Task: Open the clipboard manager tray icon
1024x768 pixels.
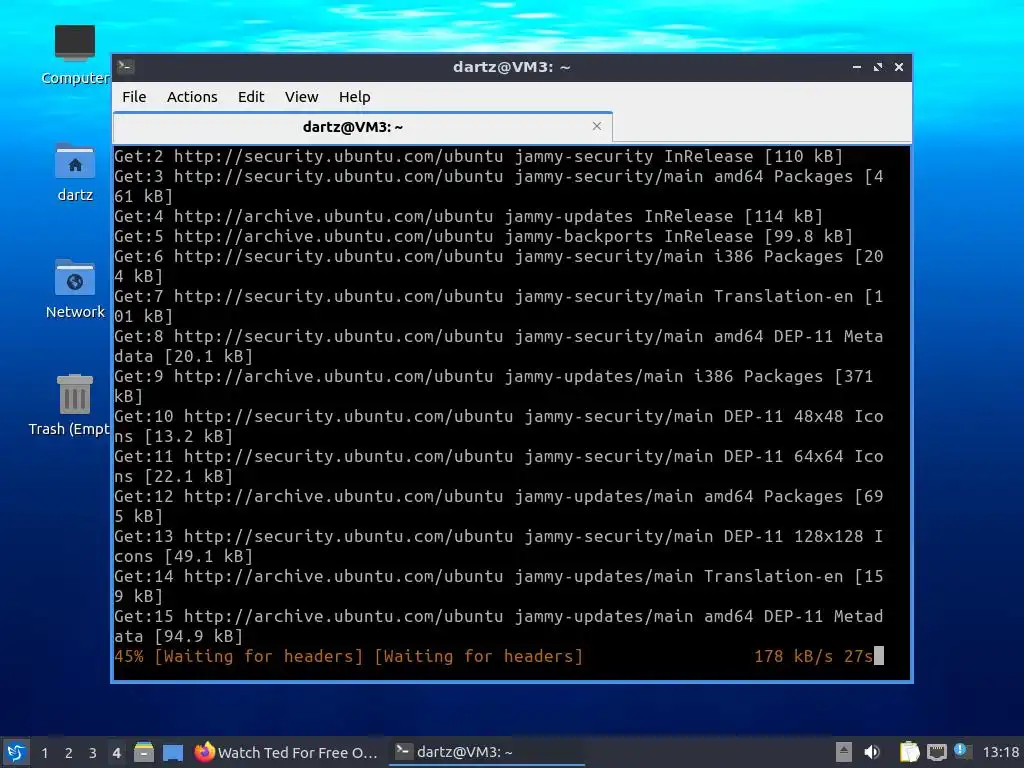Action: point(909,752)
